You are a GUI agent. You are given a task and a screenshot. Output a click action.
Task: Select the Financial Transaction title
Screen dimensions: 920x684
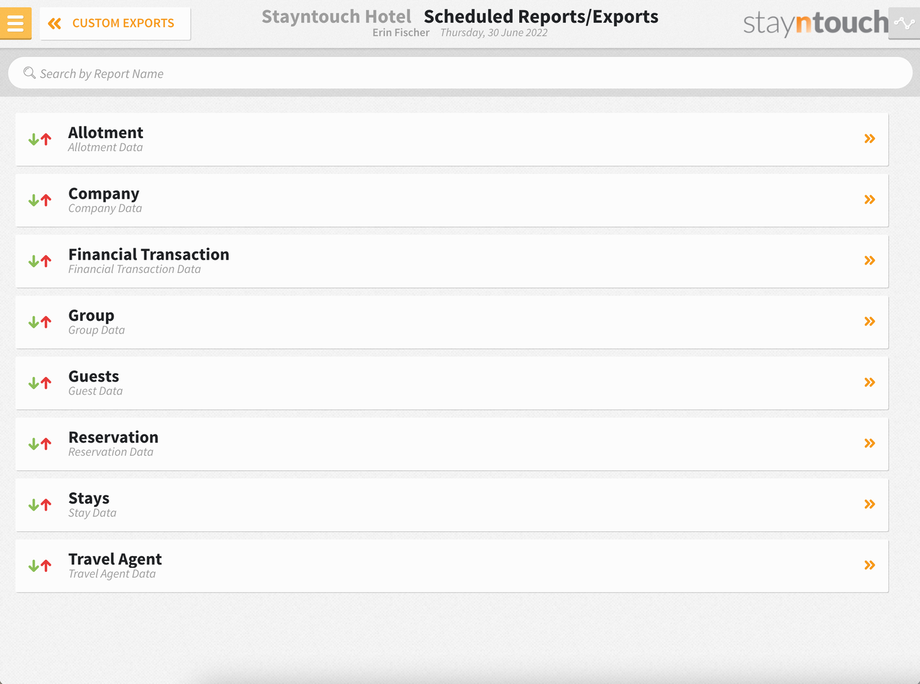[x=148, y=255]
